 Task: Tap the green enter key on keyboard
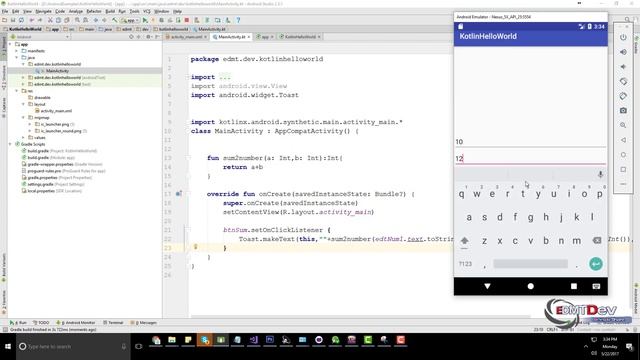pyautogui.click(x=596, y=264)
